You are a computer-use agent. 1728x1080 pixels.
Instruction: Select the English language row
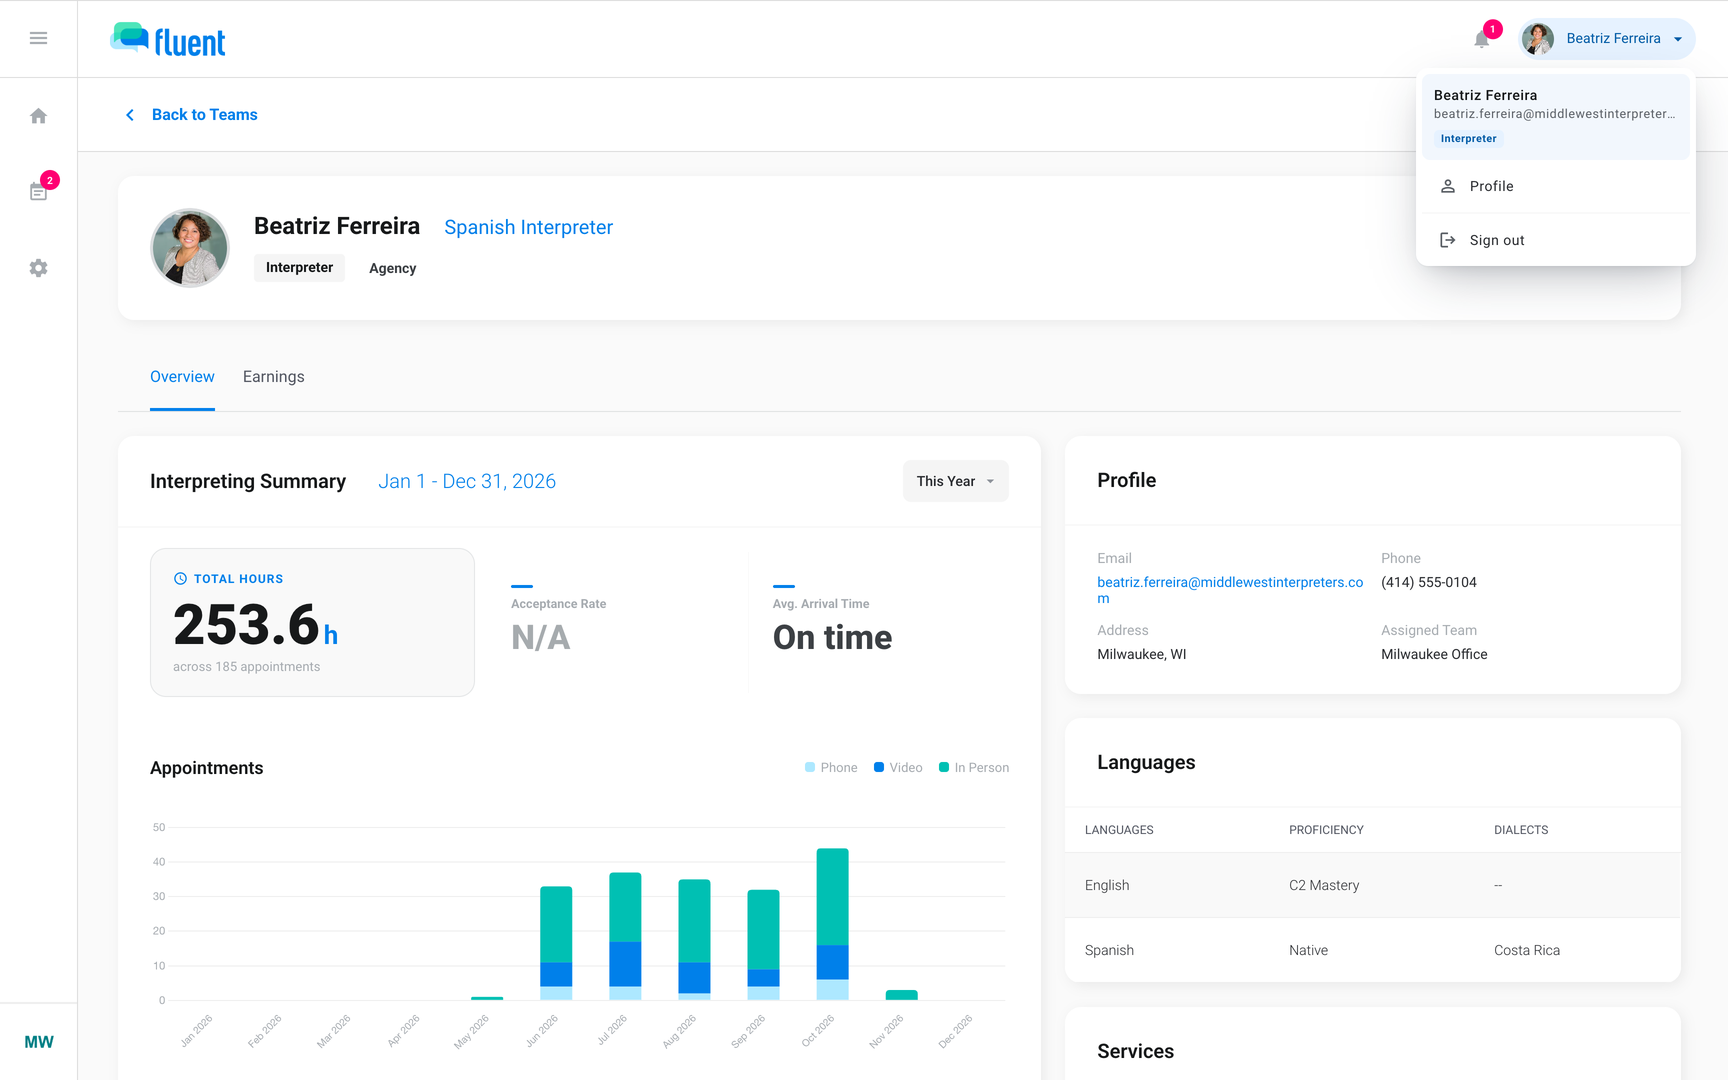[1373, 885]
